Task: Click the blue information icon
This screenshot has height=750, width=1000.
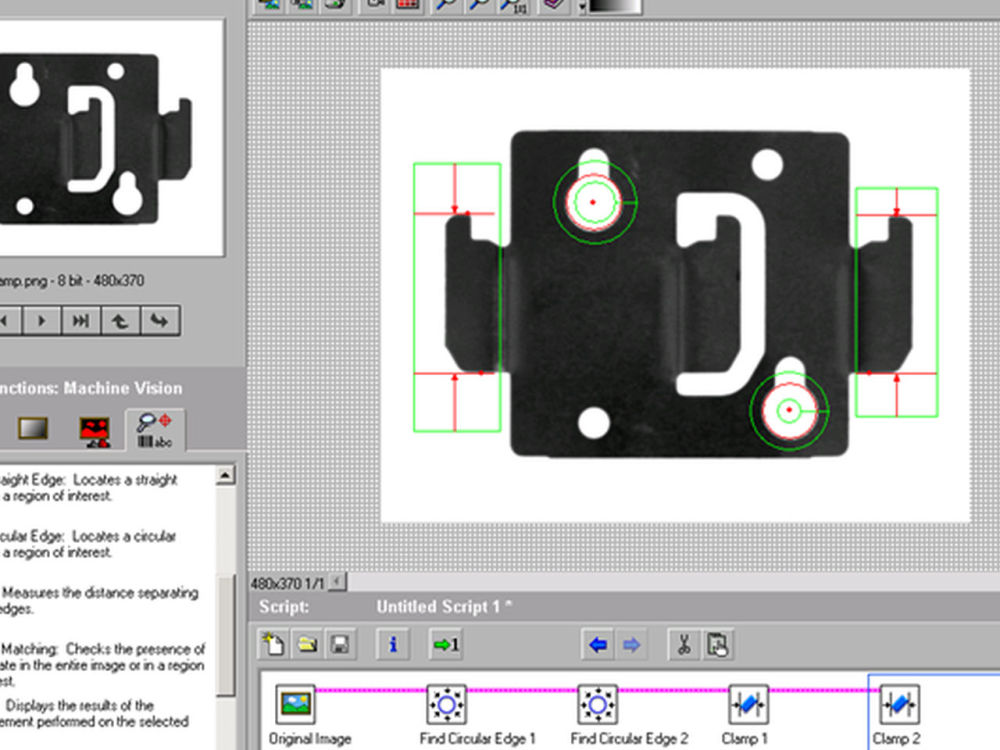Action: click(x=393, y=645)
